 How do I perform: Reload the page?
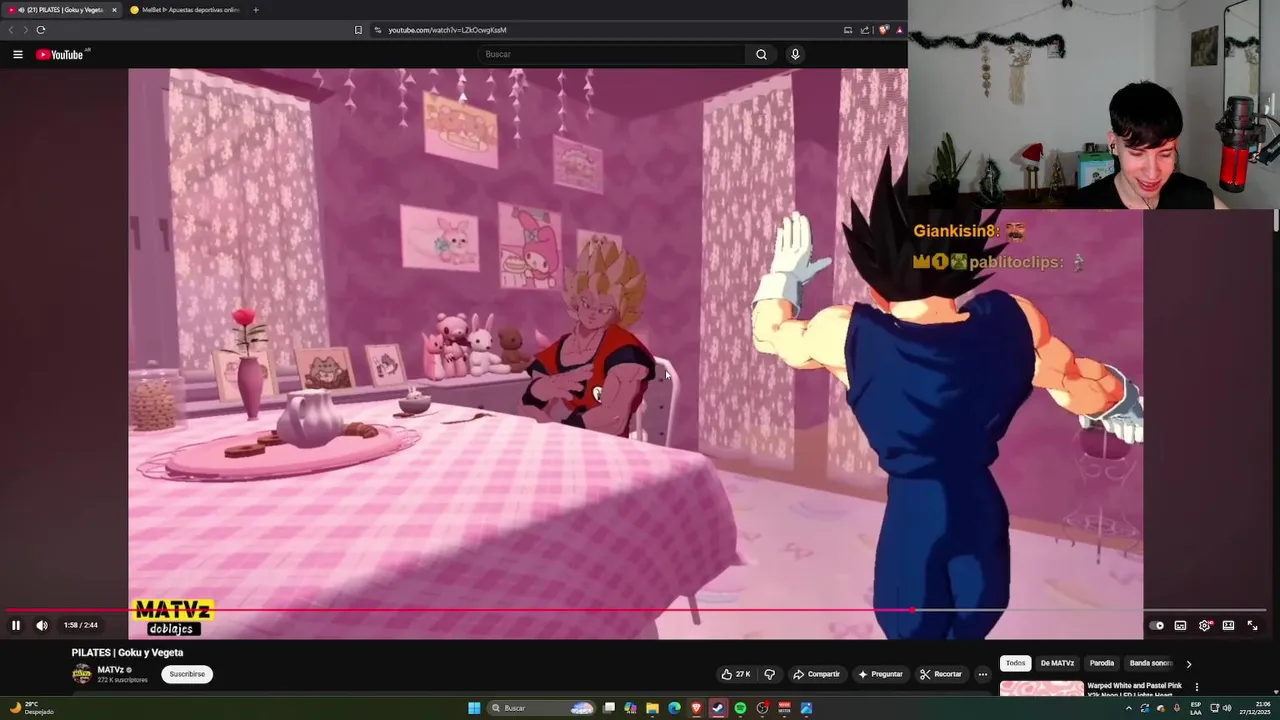41,30
